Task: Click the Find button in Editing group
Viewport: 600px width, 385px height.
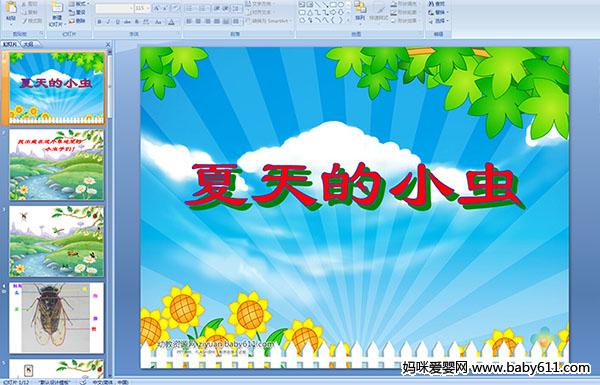Action: [437, 4]
